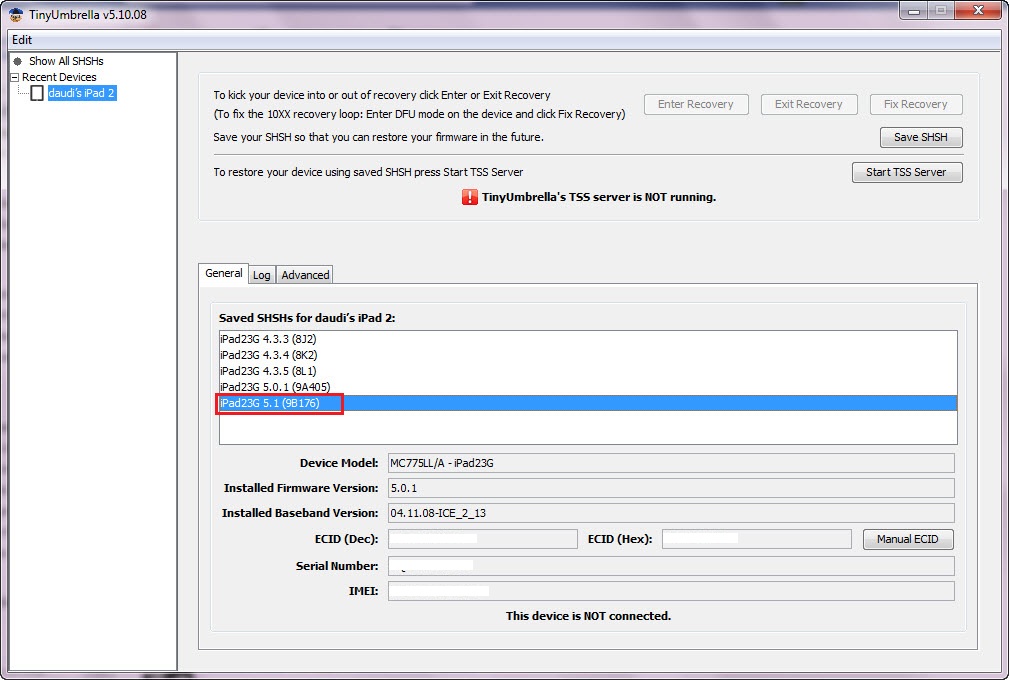Click the 'This device is NOT connected.' status text

[x=588, y=616]
